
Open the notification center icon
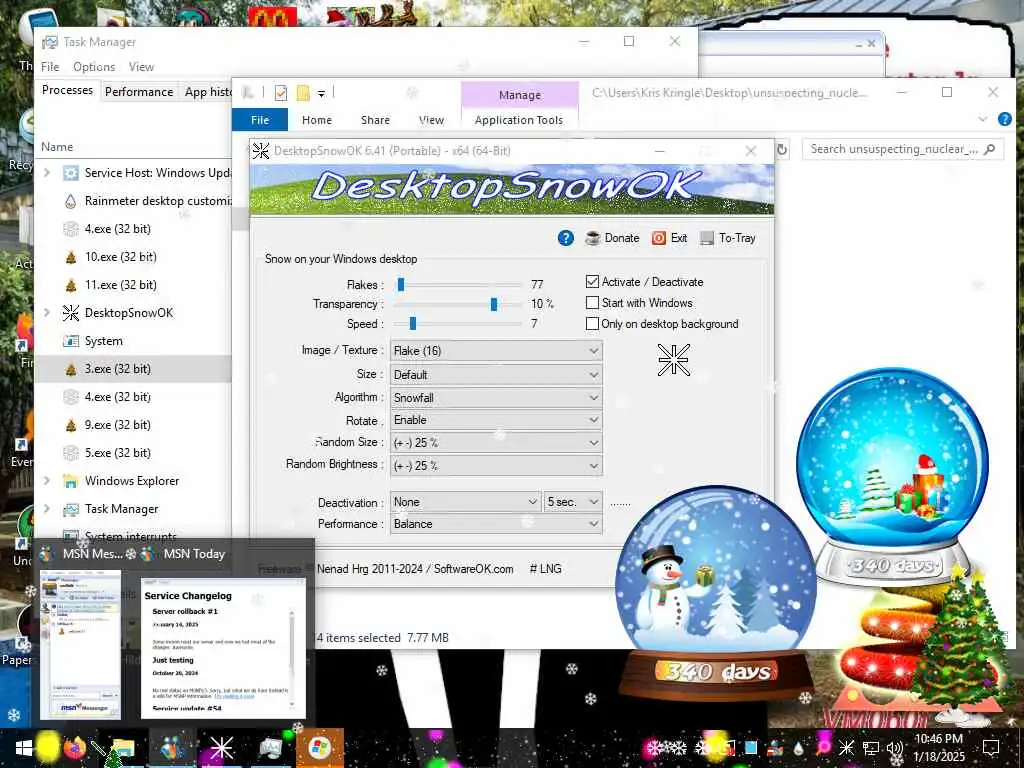coord(991,748)
